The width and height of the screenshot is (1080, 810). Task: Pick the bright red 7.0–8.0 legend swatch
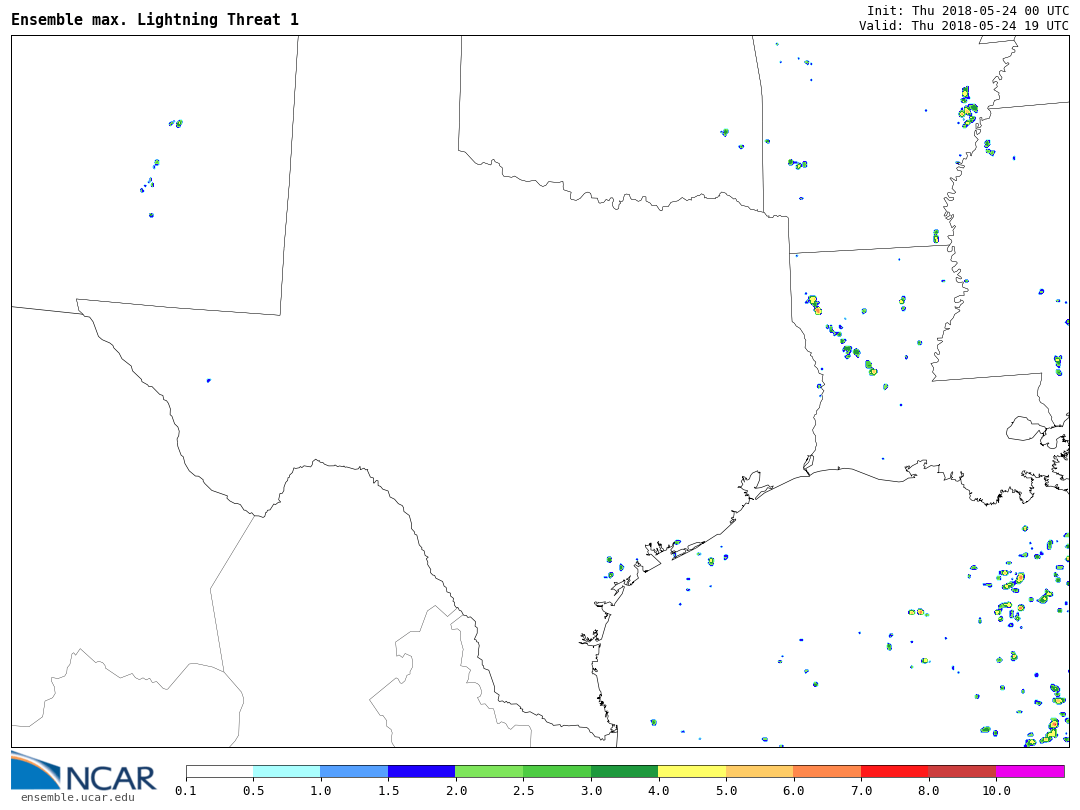click(894, 772)
